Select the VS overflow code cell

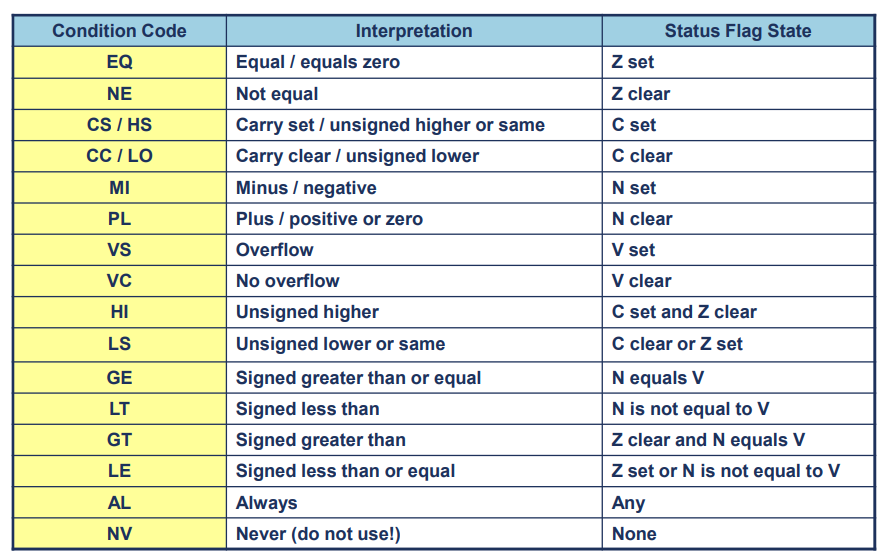pyautogui.click(x=119, y=249)
